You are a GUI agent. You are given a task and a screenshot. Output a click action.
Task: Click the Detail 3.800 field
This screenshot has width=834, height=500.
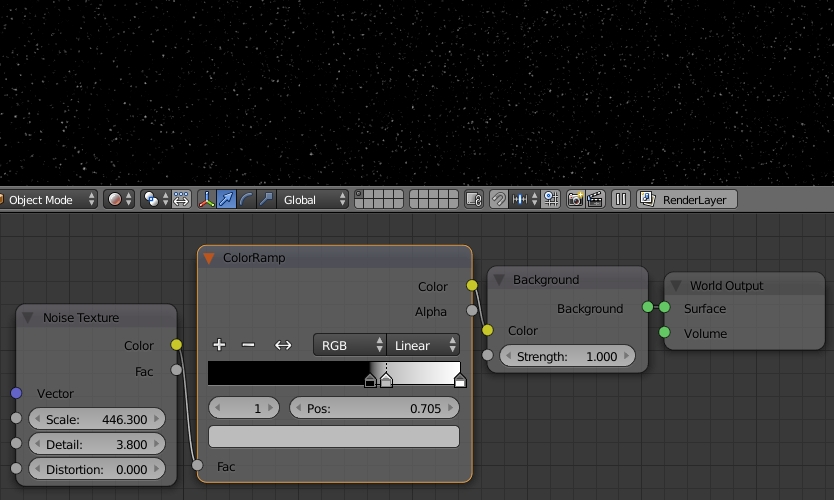pyautogui.click(x=97, y=444)
